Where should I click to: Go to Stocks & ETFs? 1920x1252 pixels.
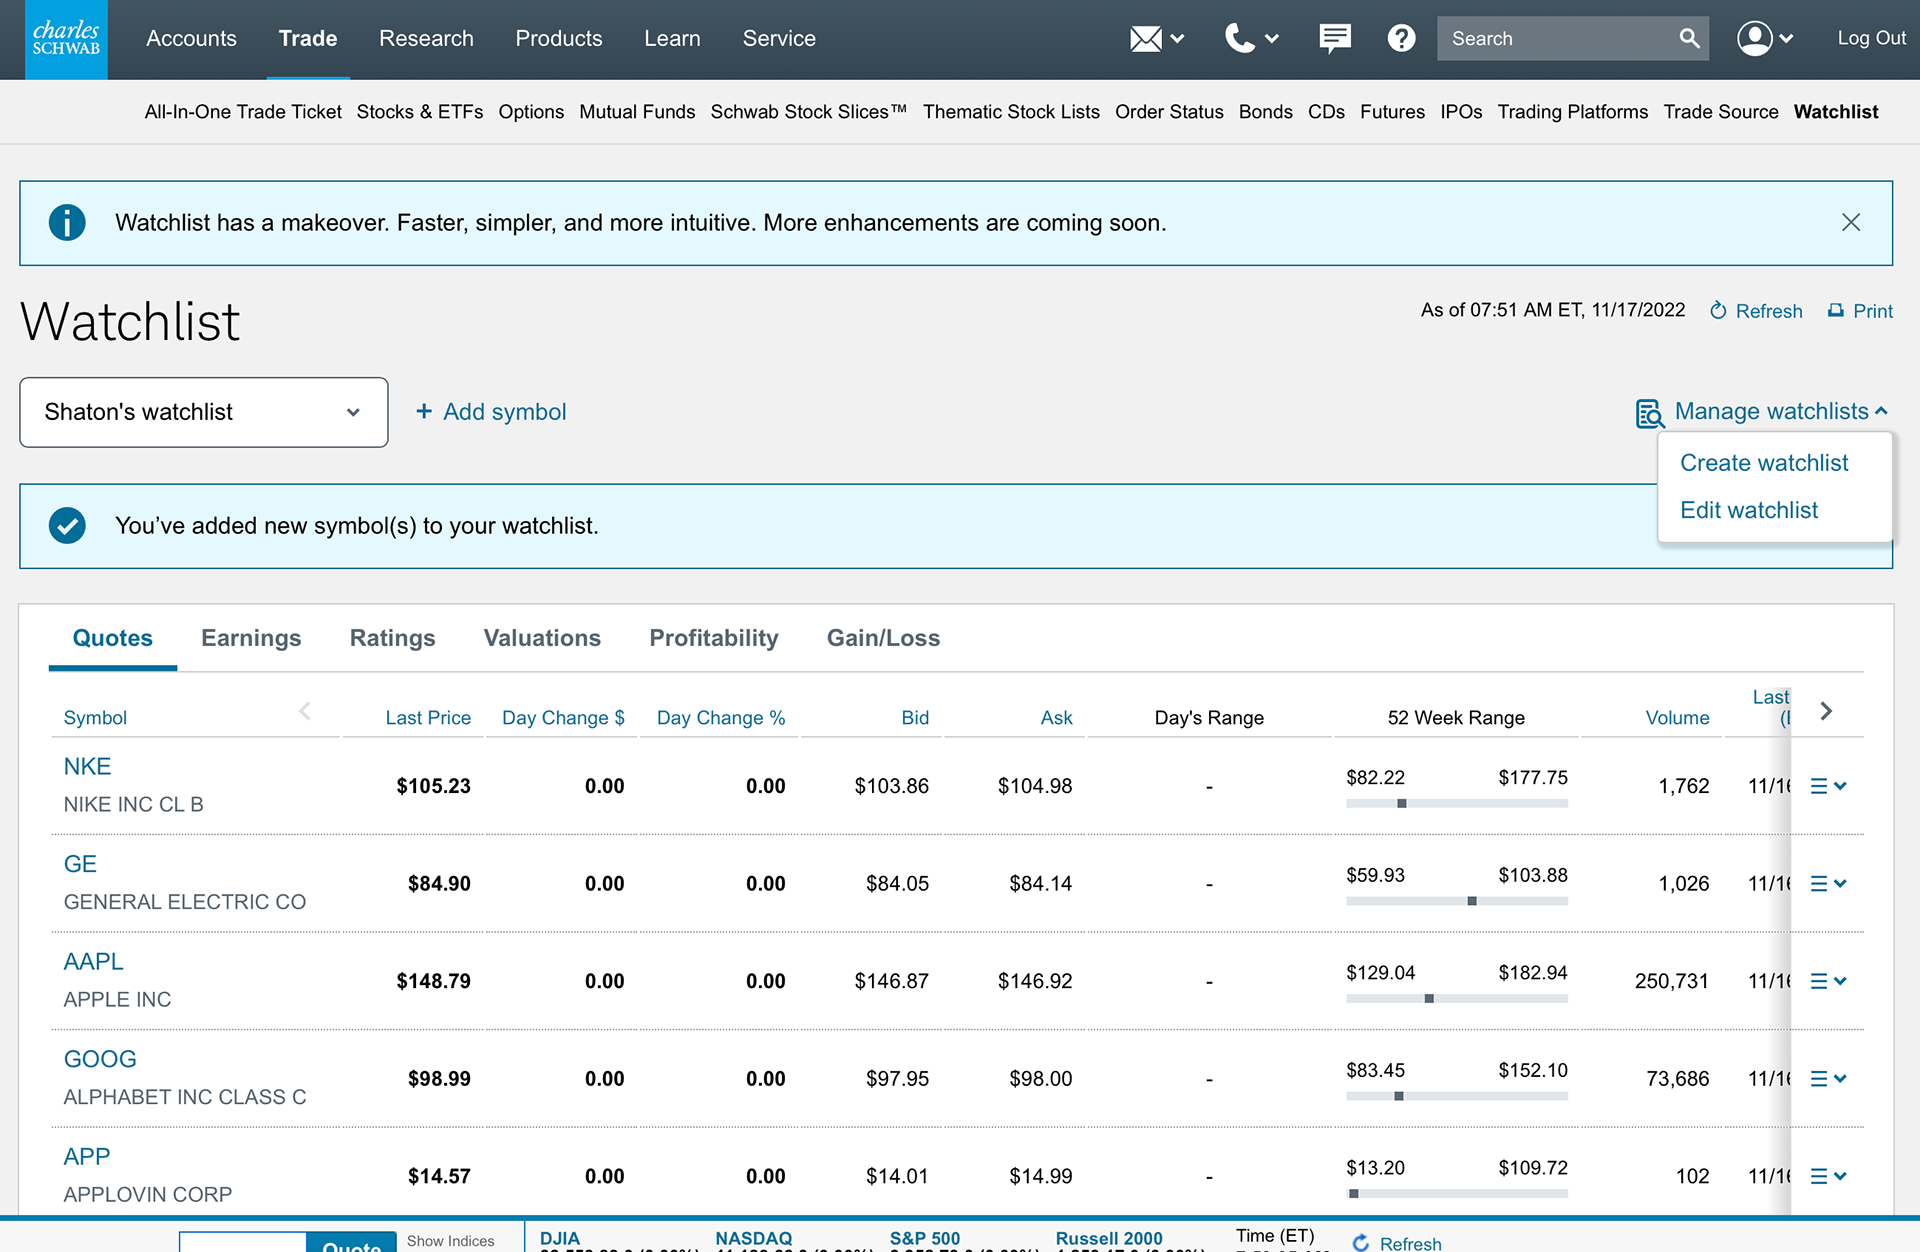point(420,112)
